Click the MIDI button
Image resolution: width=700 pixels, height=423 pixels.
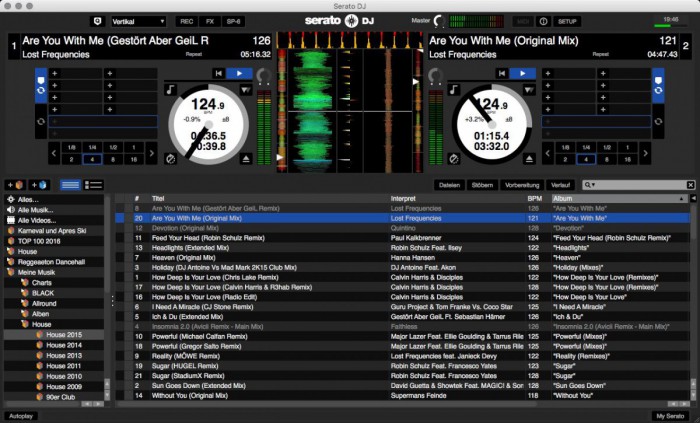(522, 21)
